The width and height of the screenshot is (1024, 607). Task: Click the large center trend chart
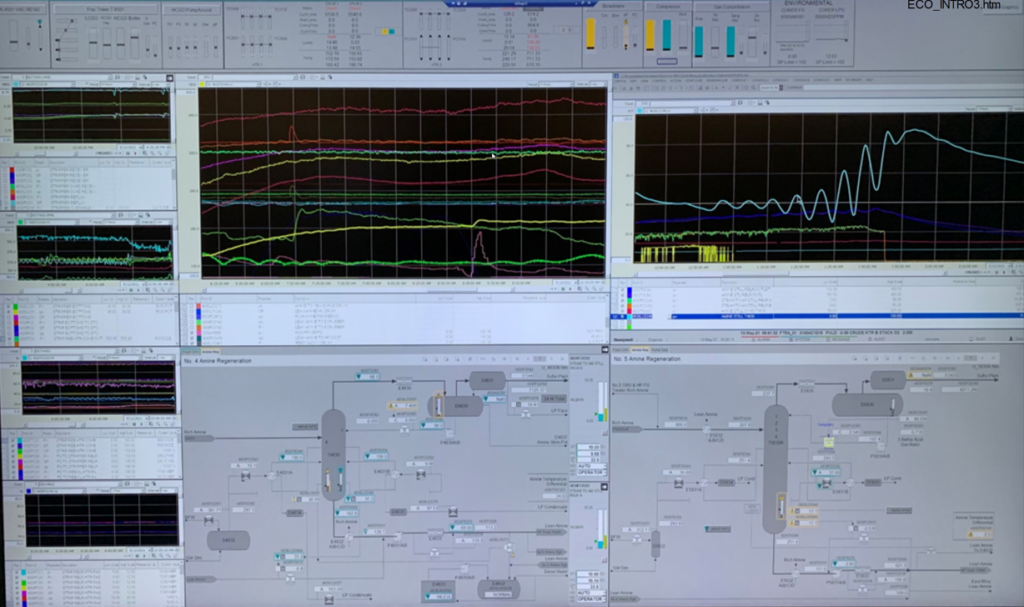(403, 182)
